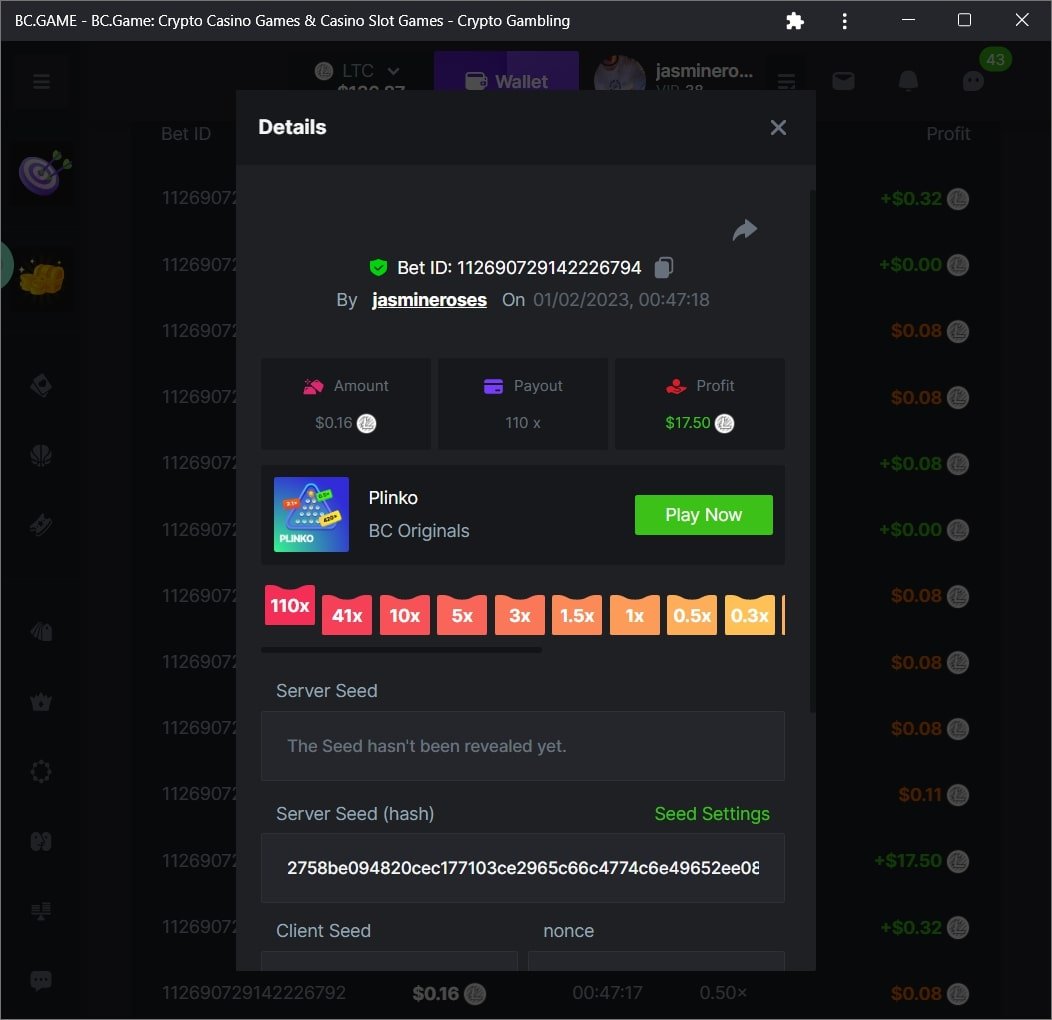
Task: Open the notifications bell icon
Action: [908, 81]
